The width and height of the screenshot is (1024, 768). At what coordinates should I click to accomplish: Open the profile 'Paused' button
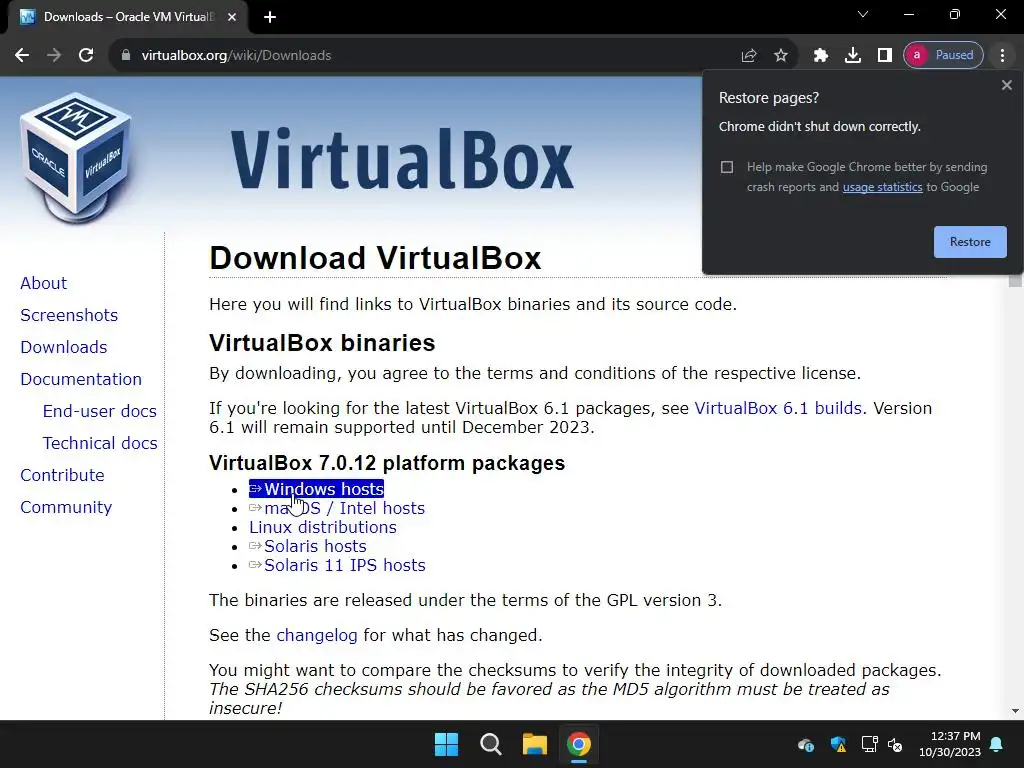tap(944, 56)
